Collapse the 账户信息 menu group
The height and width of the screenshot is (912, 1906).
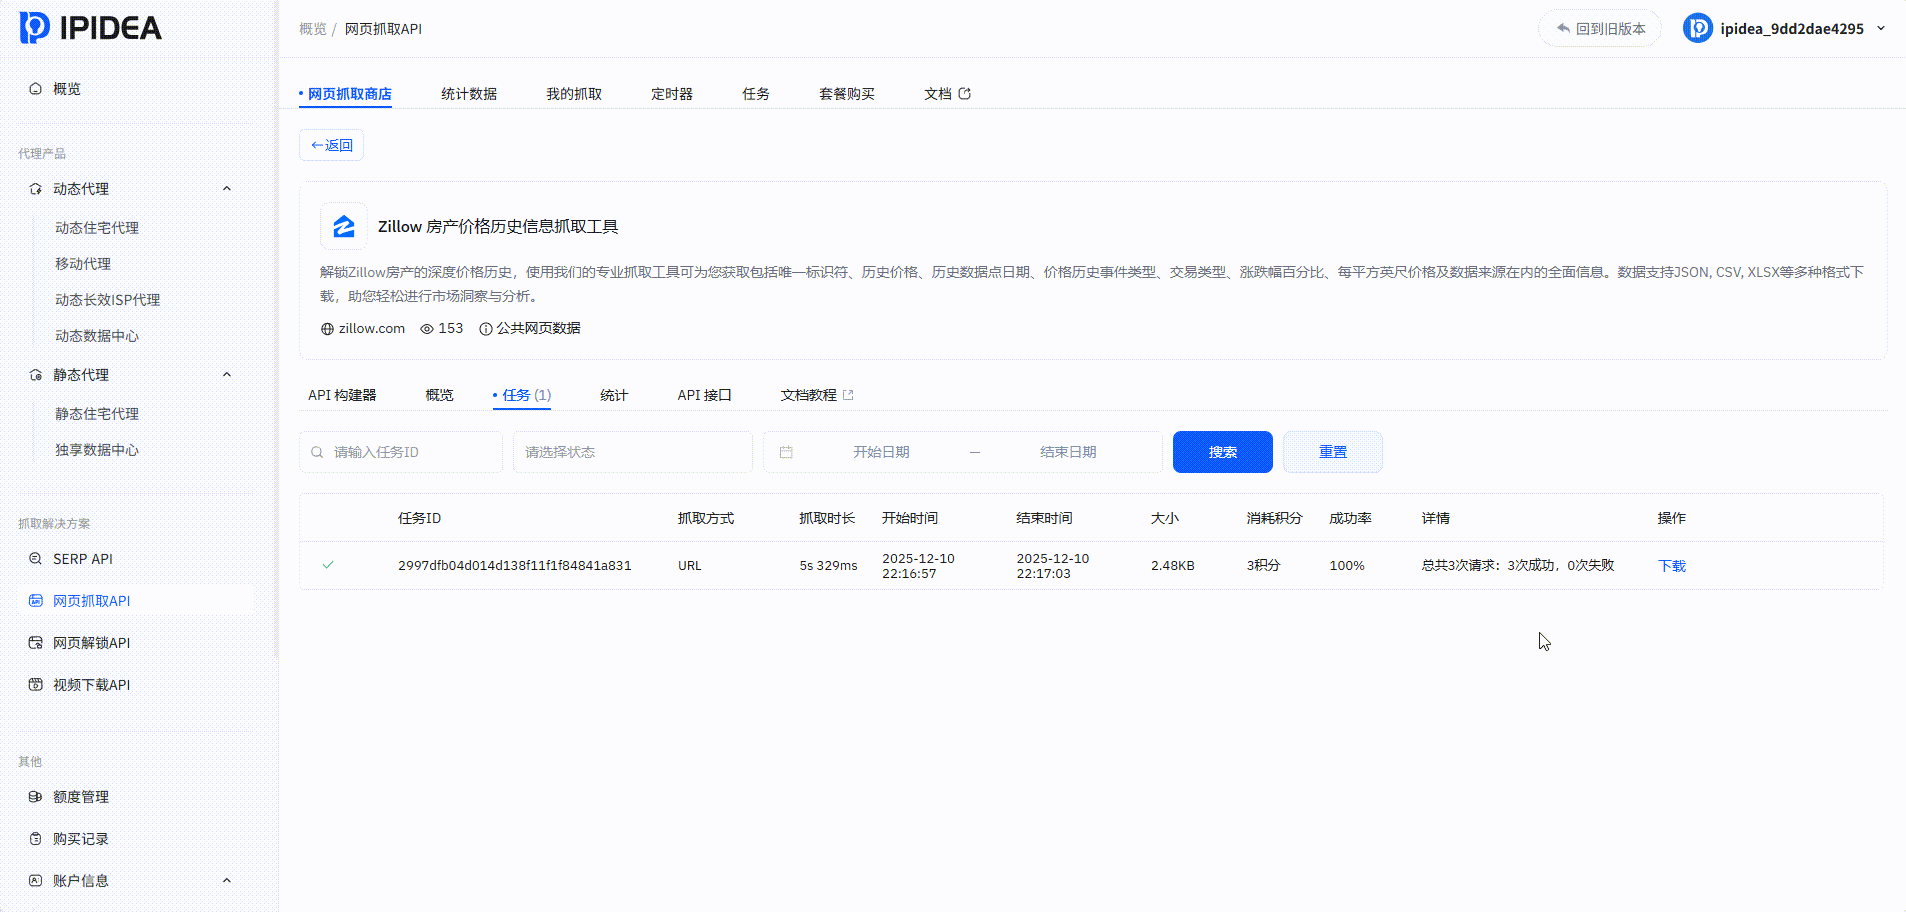coord(227,880)
